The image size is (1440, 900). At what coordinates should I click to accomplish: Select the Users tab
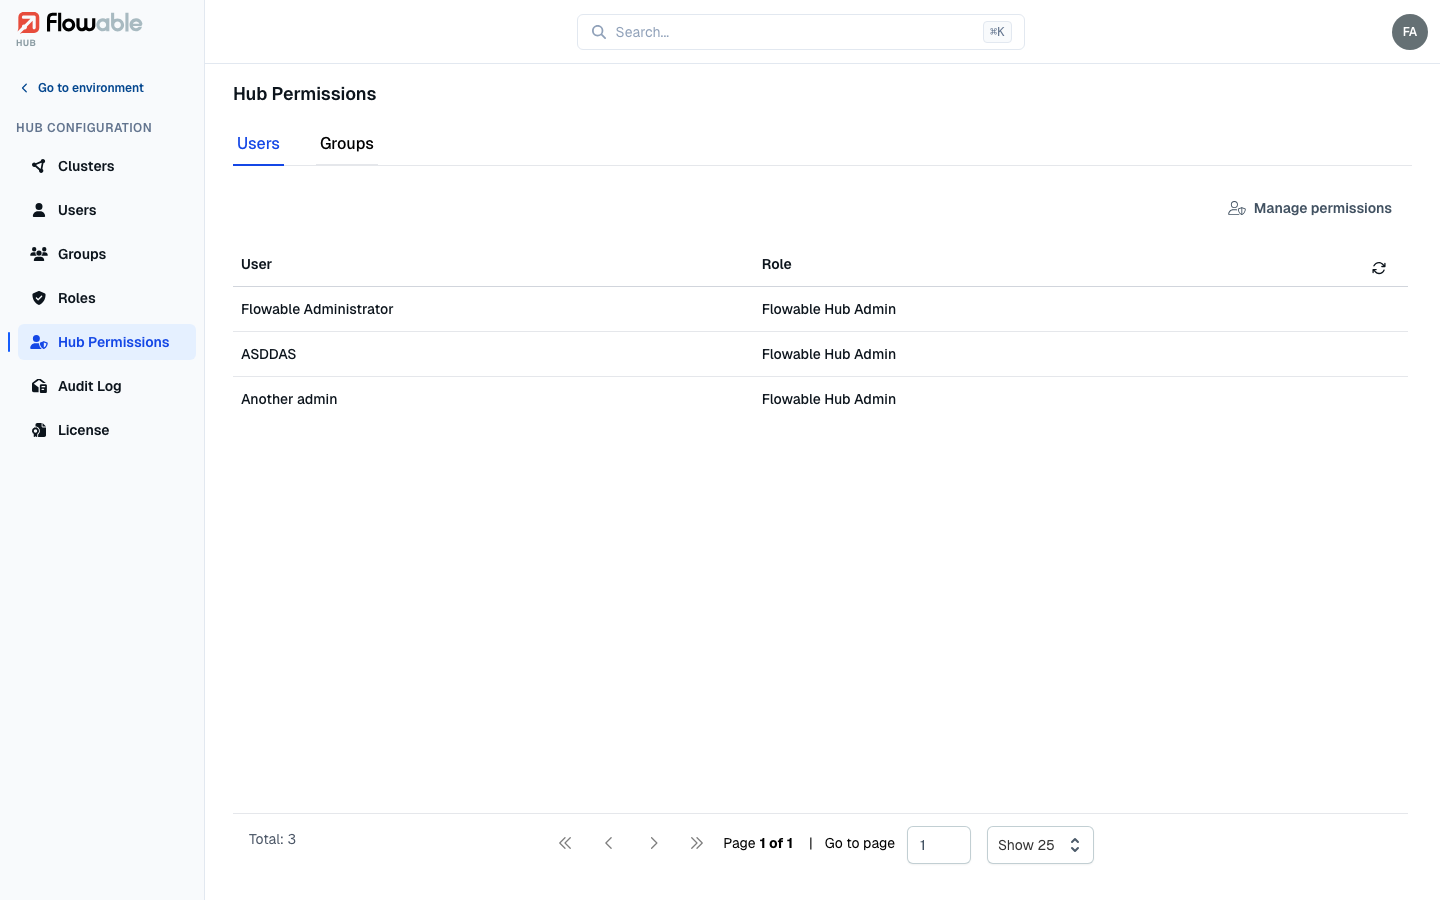258,144
